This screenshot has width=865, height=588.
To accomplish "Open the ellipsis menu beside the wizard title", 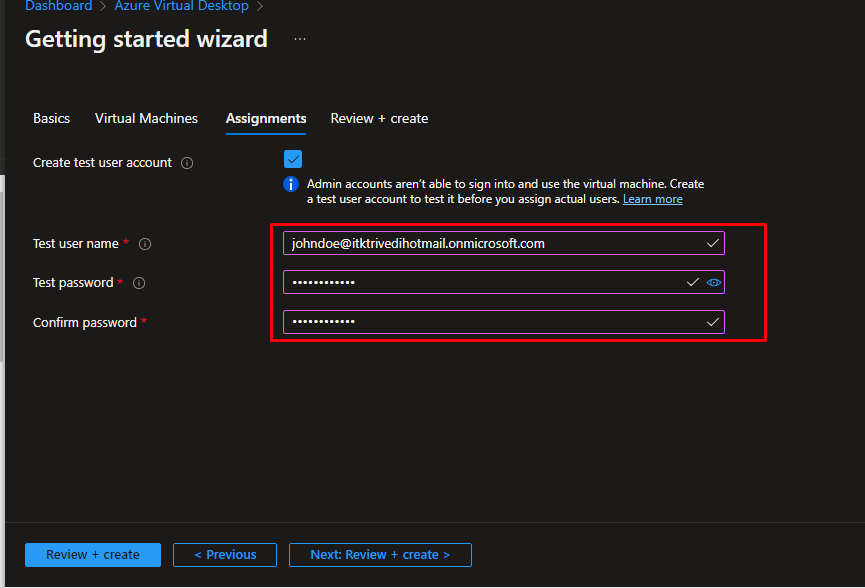I will (300, 39).
